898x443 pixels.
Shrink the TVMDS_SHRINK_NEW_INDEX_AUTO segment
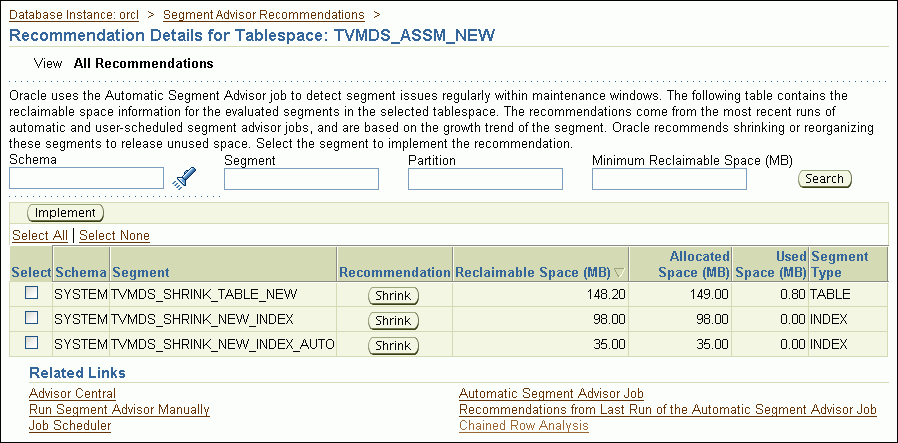394,345
